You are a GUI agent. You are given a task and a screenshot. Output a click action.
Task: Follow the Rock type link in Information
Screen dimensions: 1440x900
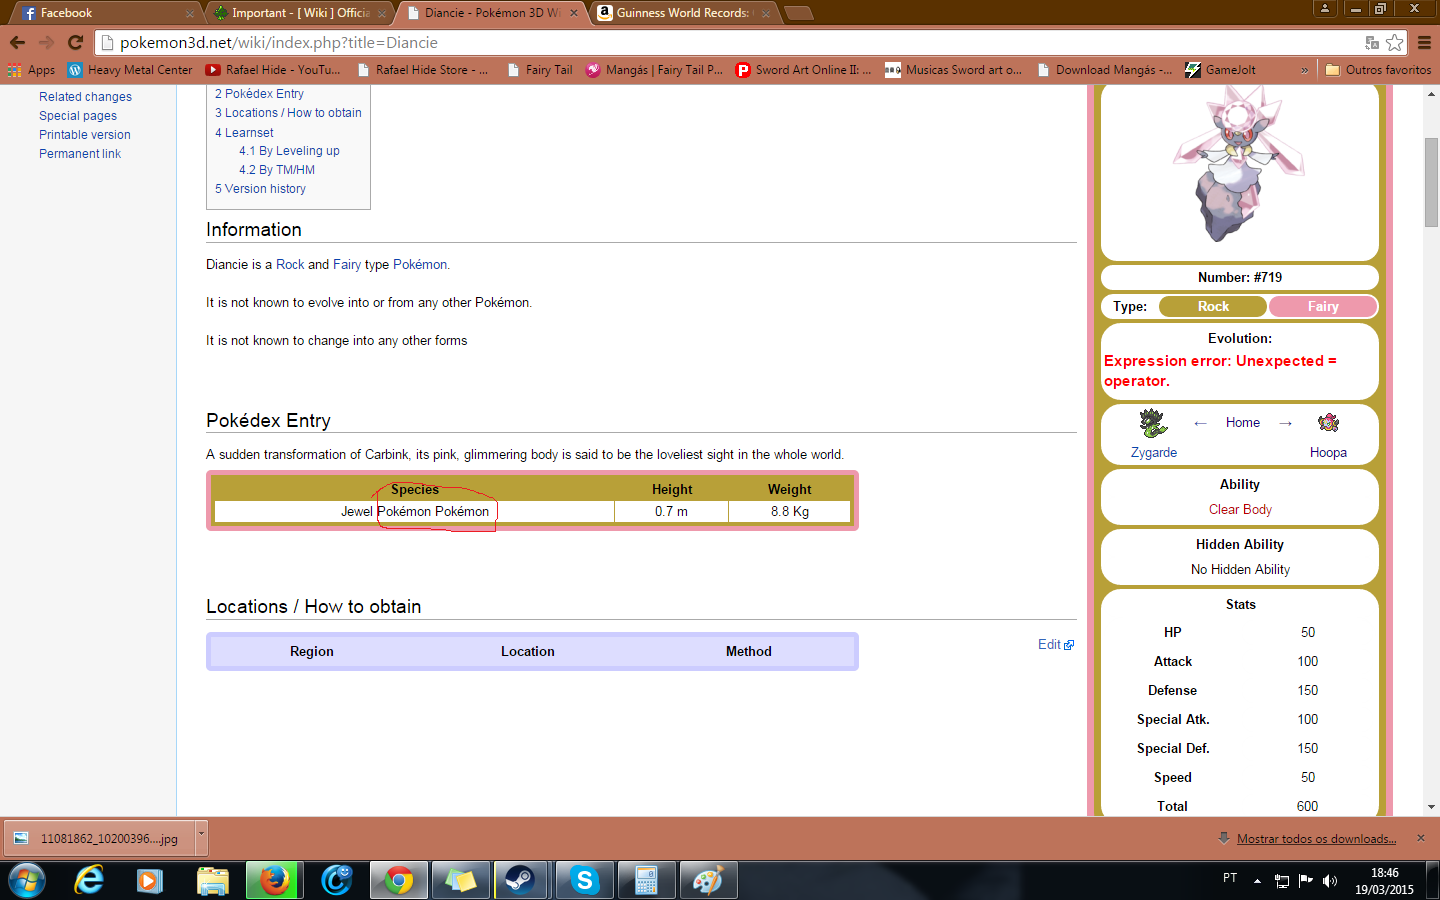pyautogui.click(x=290, y=265)
